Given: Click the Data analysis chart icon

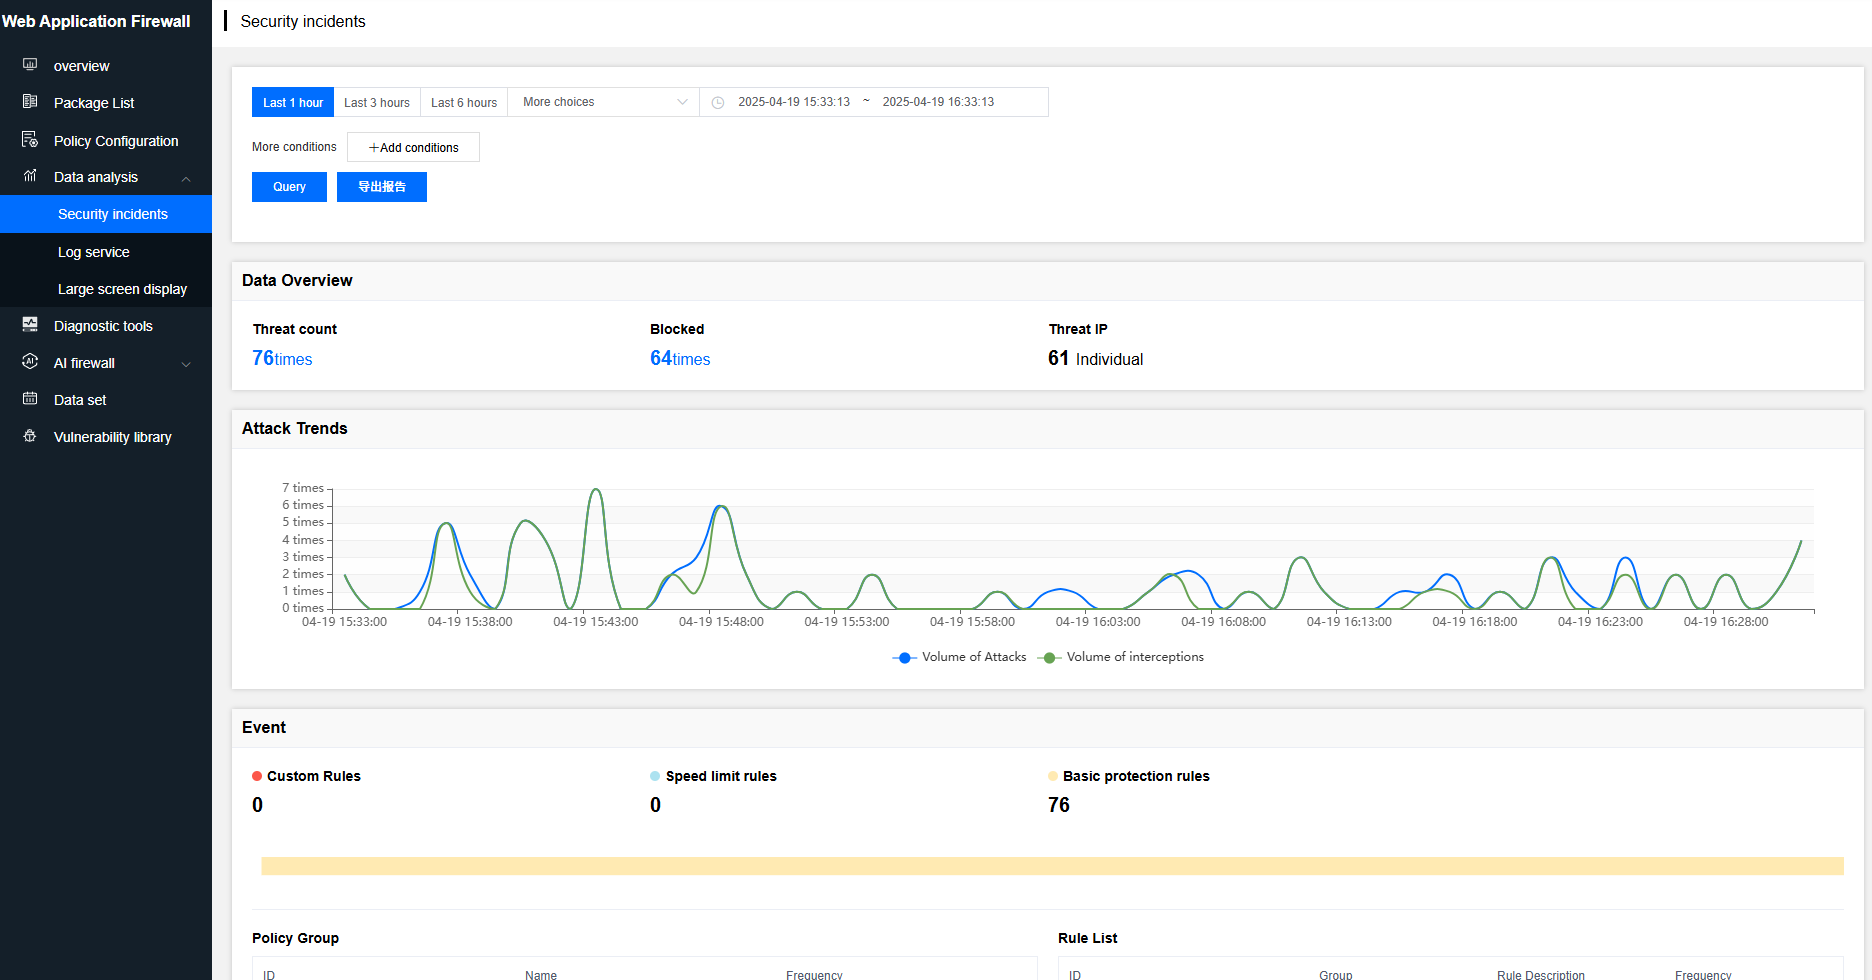Looking at the screenshot, I should click(30, 176).
